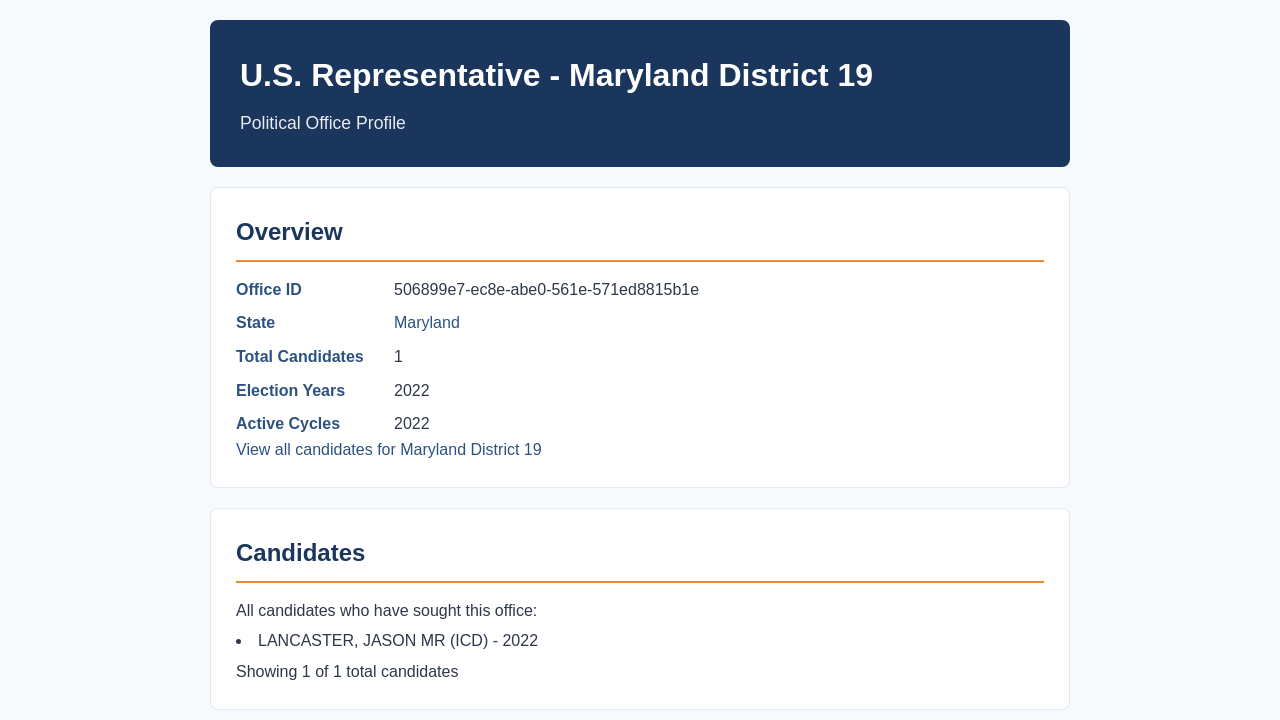Open the Maryland state link
The height and width of the screenshot is (720, 1280).
[427, 323]
